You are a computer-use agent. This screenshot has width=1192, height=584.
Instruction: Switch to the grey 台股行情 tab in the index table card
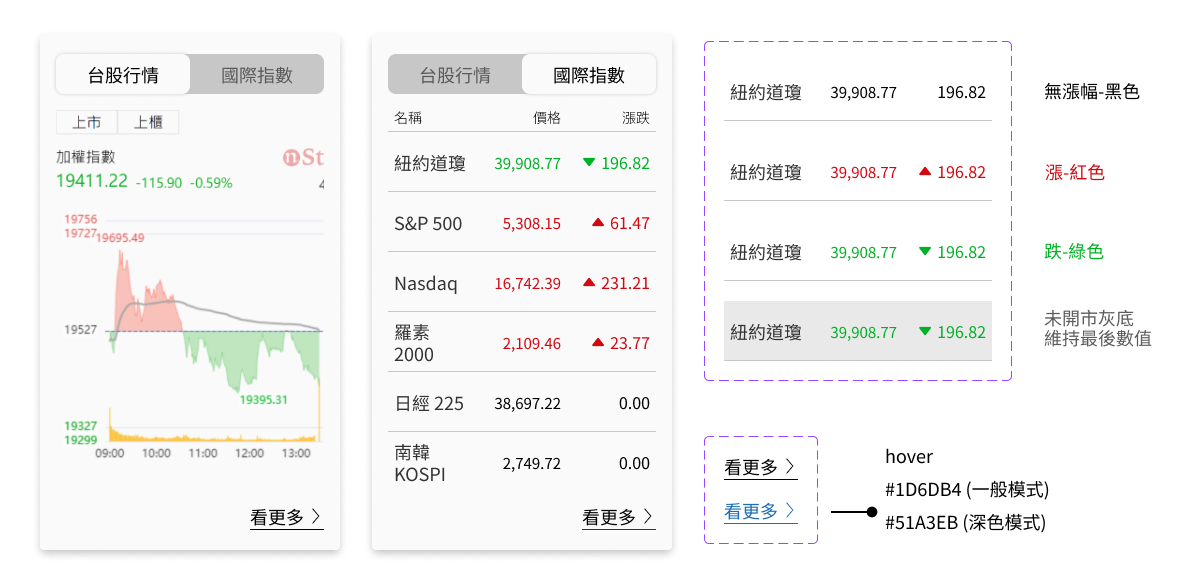click(455, 75)
